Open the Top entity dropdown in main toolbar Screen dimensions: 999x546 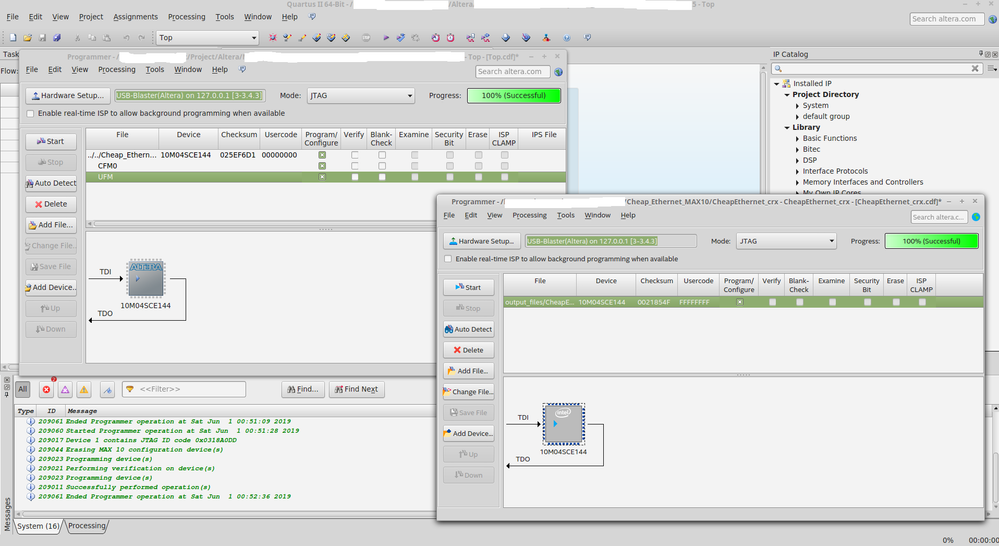[x=207, y=38]
